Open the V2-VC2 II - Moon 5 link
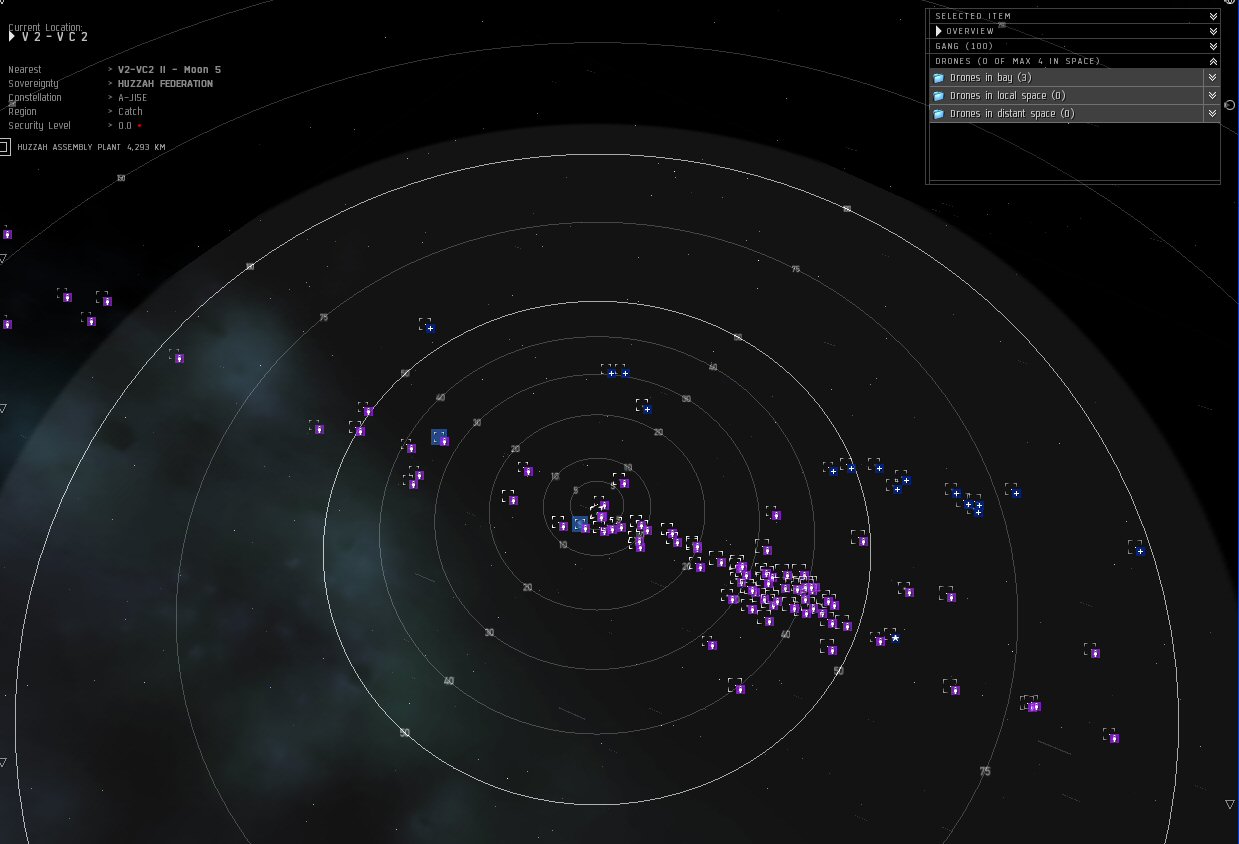Viewport: 1239px width, 844px height. [169, 70]
